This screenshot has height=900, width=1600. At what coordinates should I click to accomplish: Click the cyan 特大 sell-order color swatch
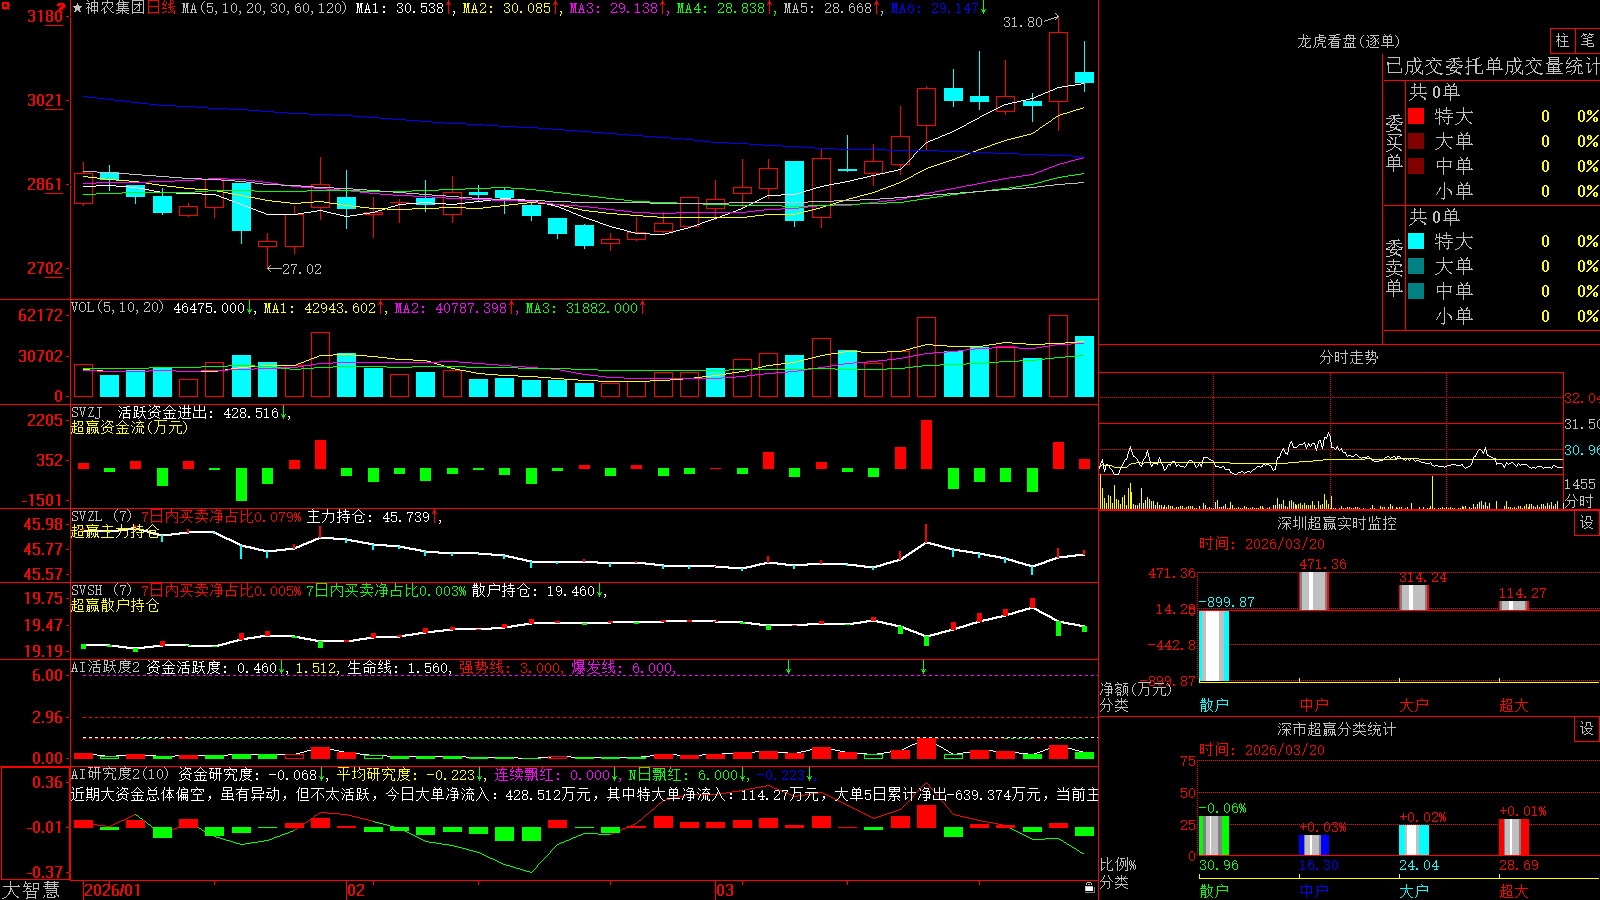tap(1416, 241)
